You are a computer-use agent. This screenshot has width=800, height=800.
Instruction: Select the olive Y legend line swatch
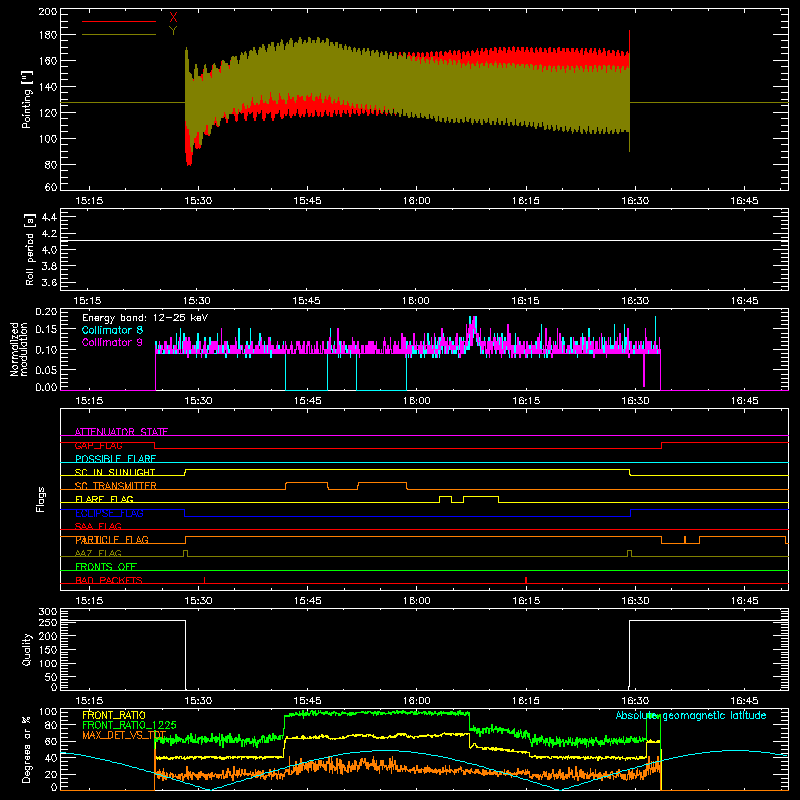(x=119, y=34)
